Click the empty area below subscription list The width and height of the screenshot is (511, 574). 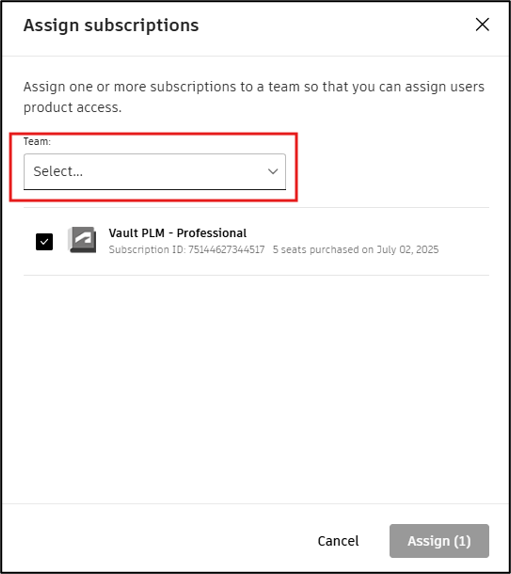256,389
